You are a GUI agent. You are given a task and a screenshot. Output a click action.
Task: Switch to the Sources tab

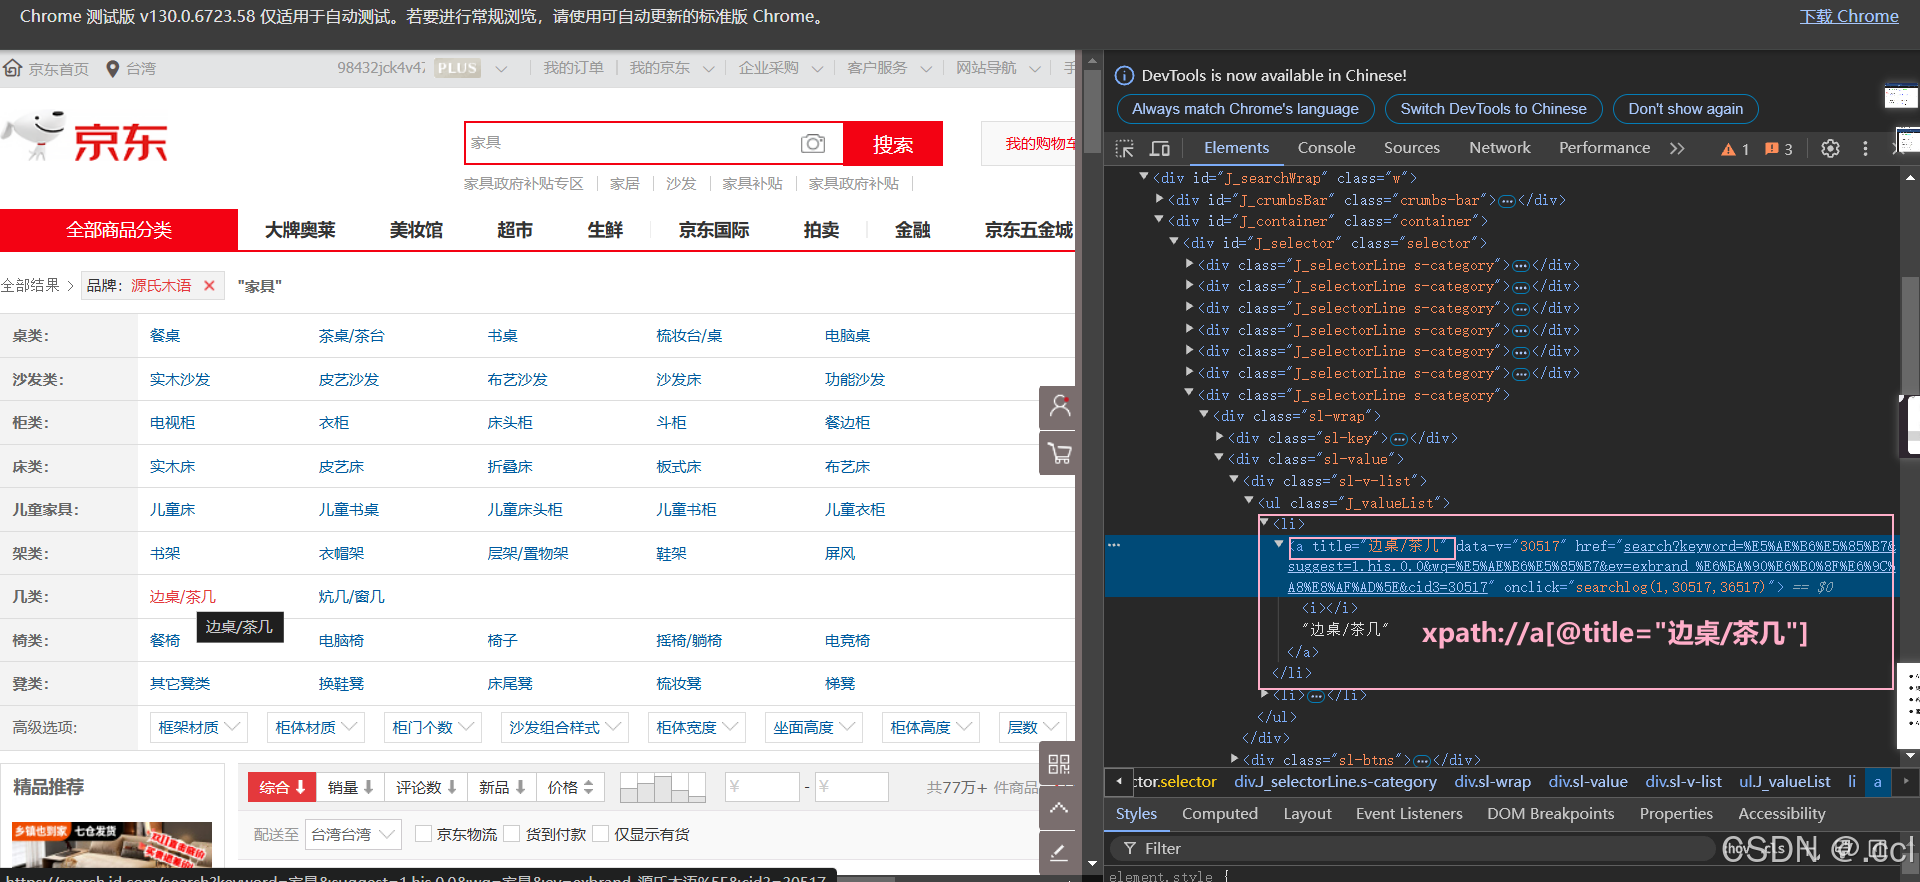pos(1411,148)
